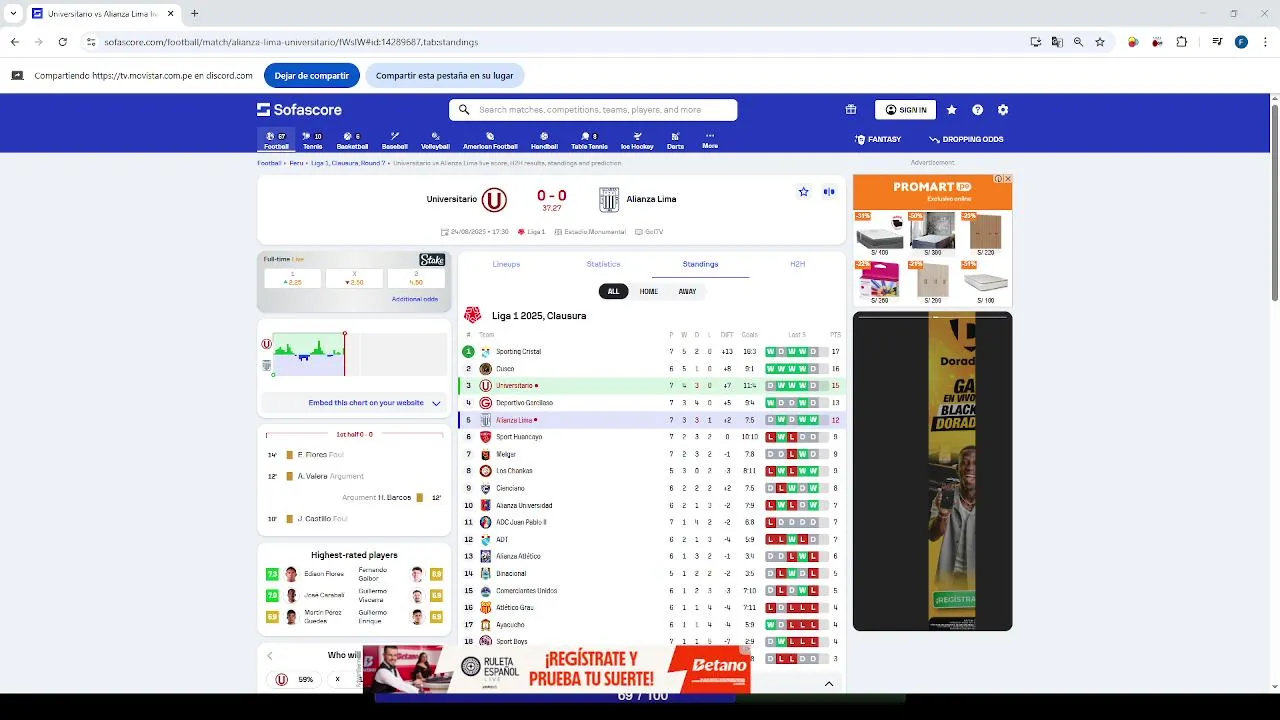
Task: Switch to the Statistics tab
Action: 603,264
